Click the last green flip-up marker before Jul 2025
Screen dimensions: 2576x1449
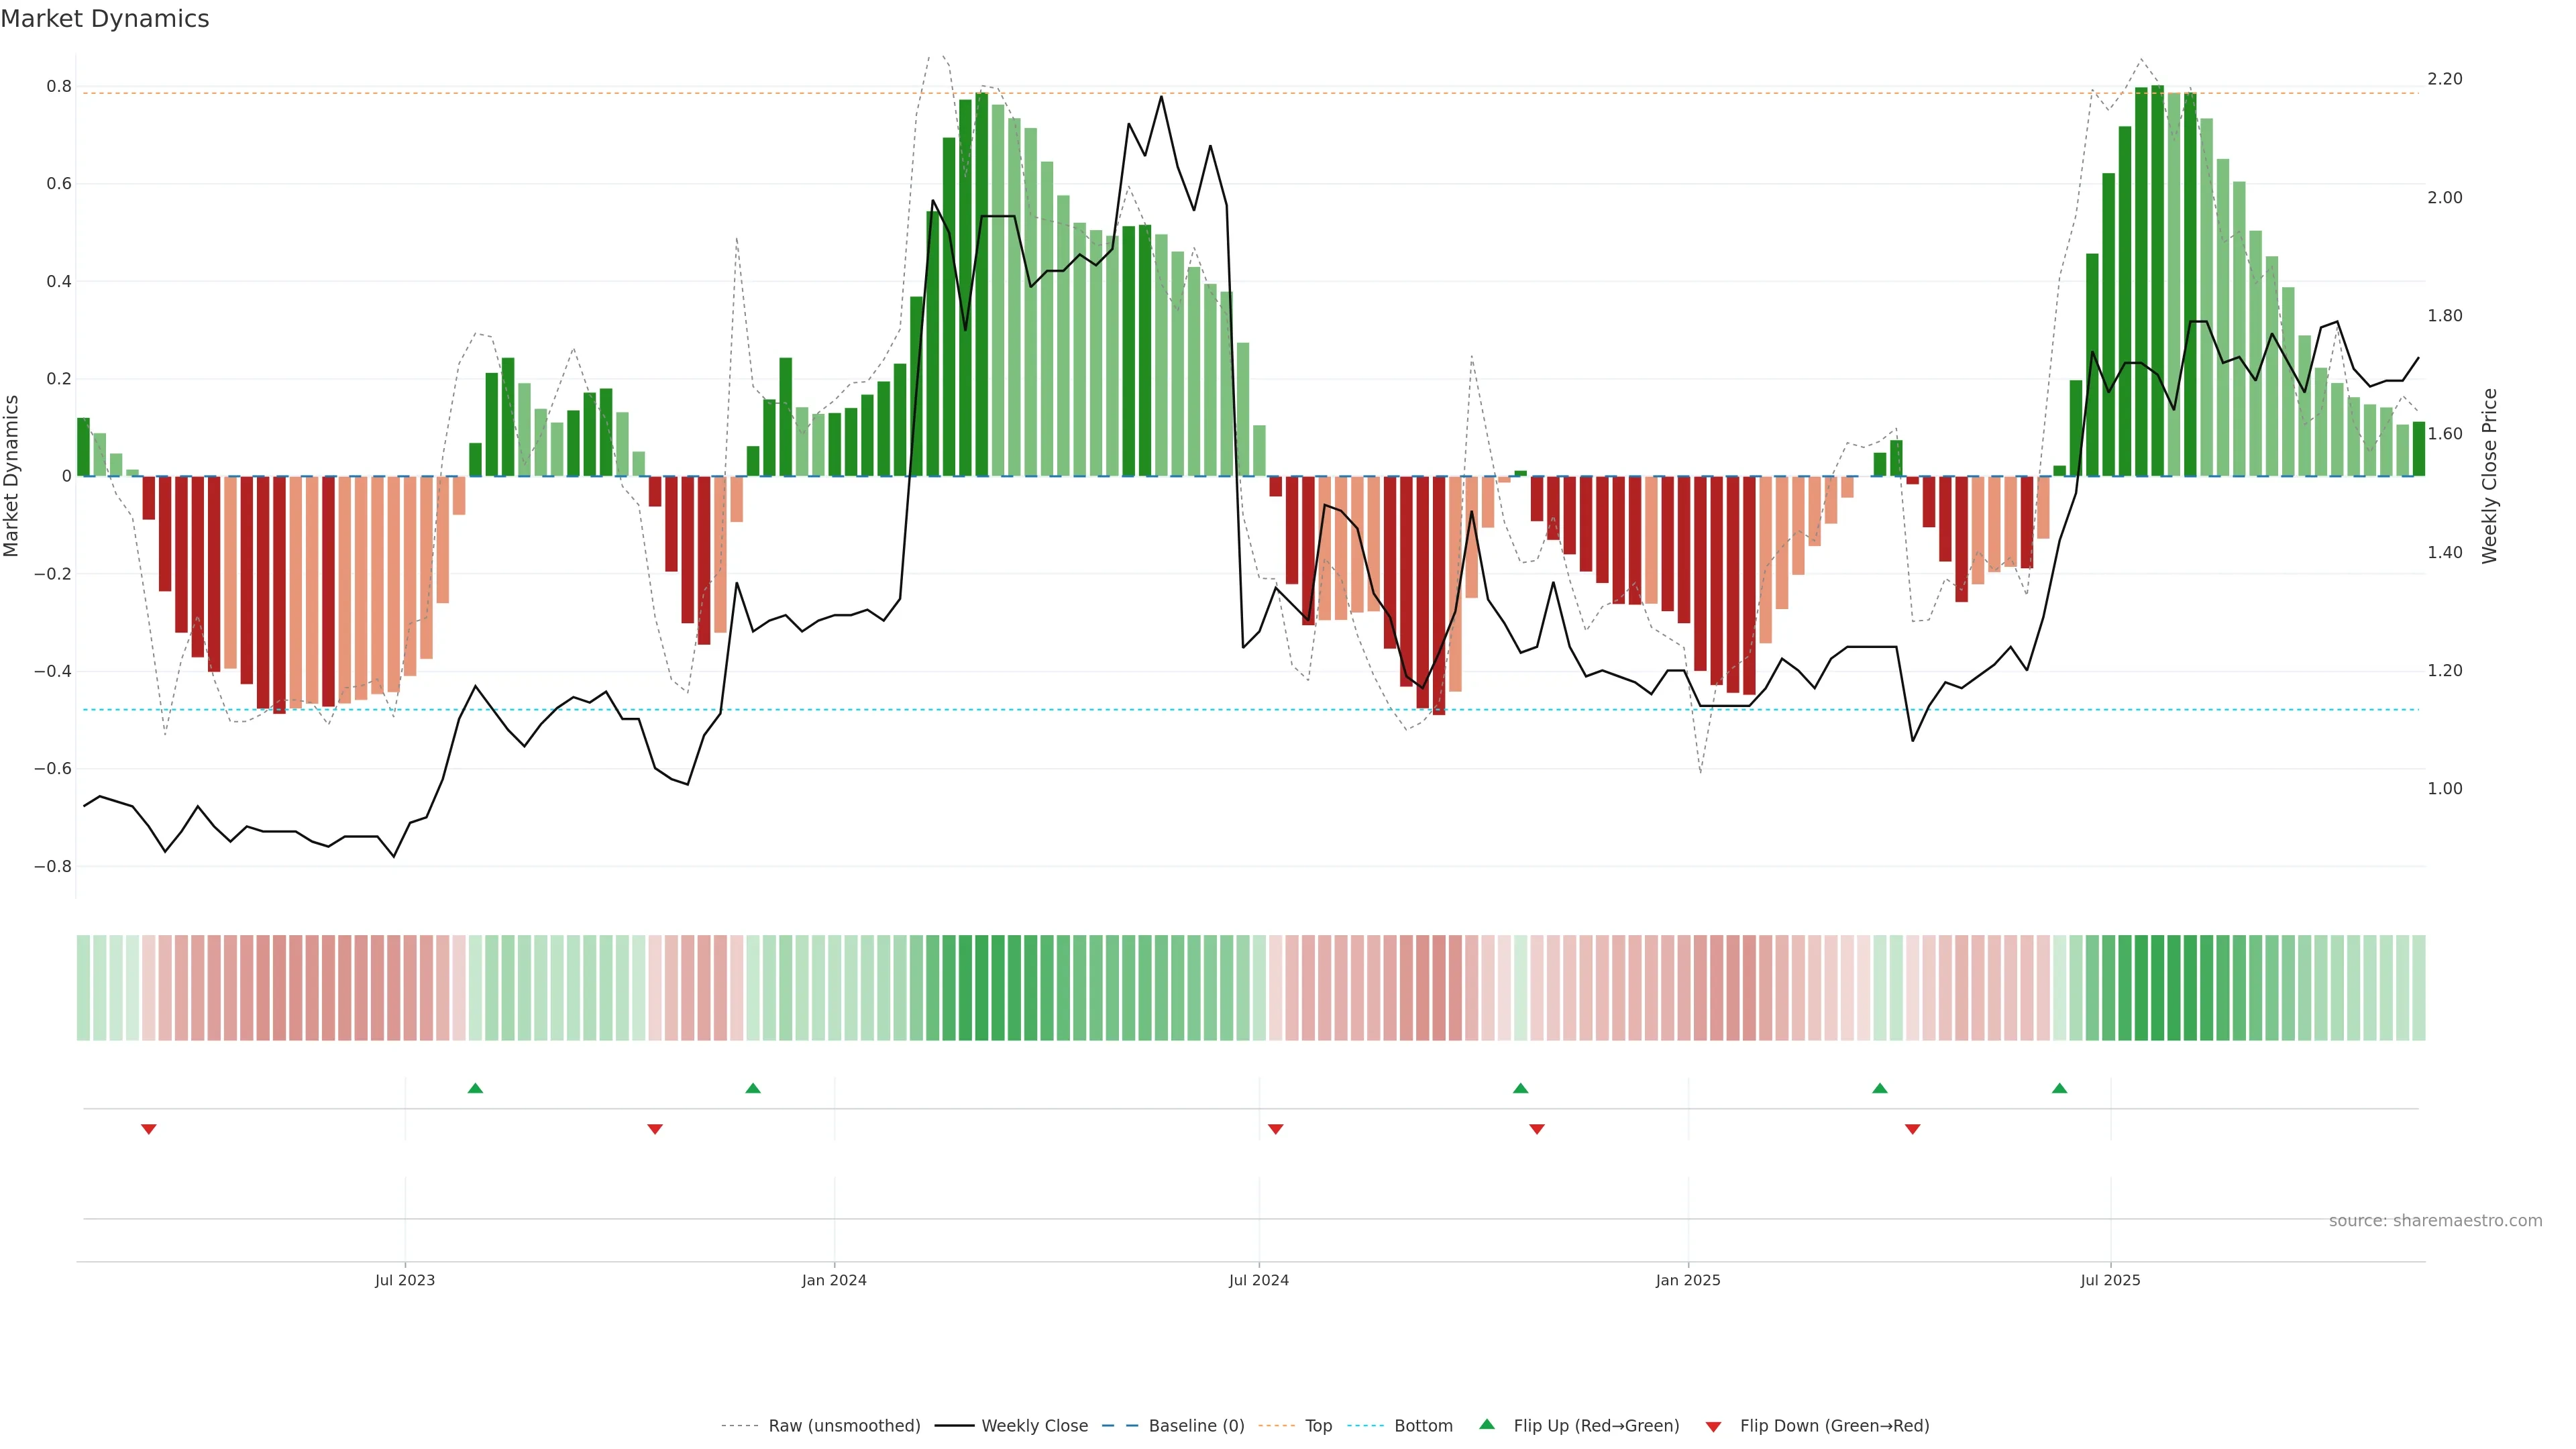coord(2059,1088)
